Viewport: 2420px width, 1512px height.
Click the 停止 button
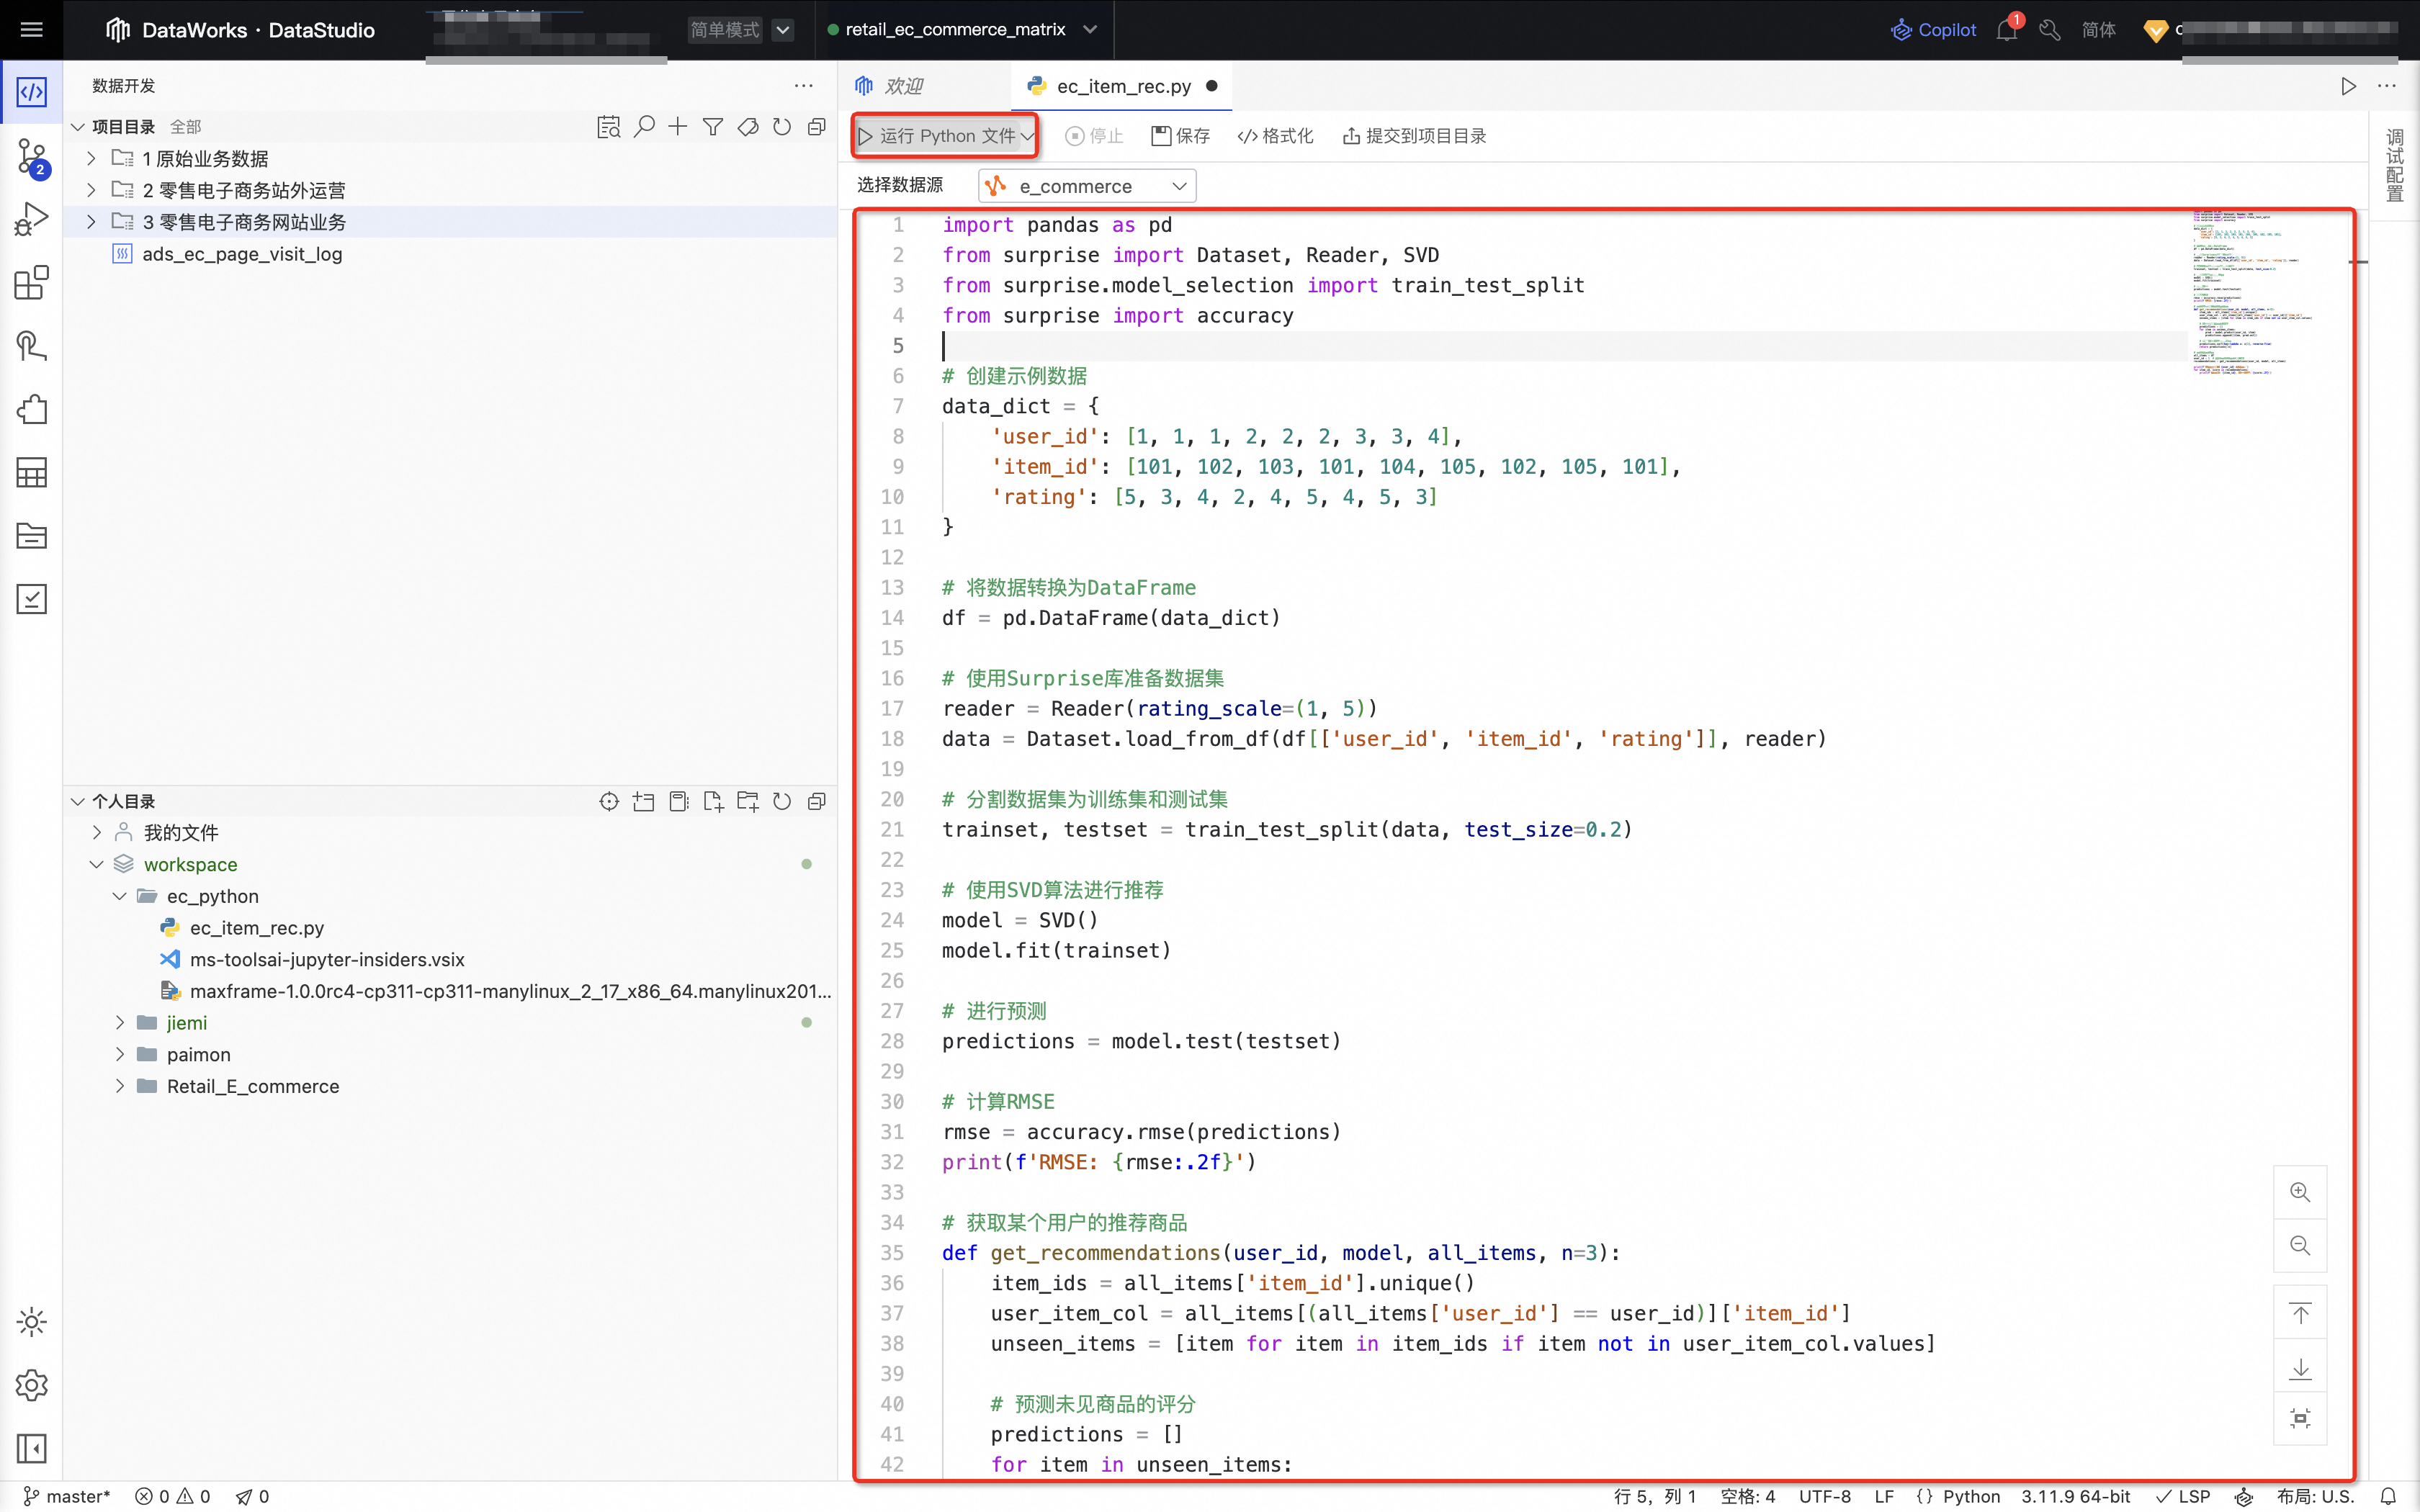[1095, 136]
